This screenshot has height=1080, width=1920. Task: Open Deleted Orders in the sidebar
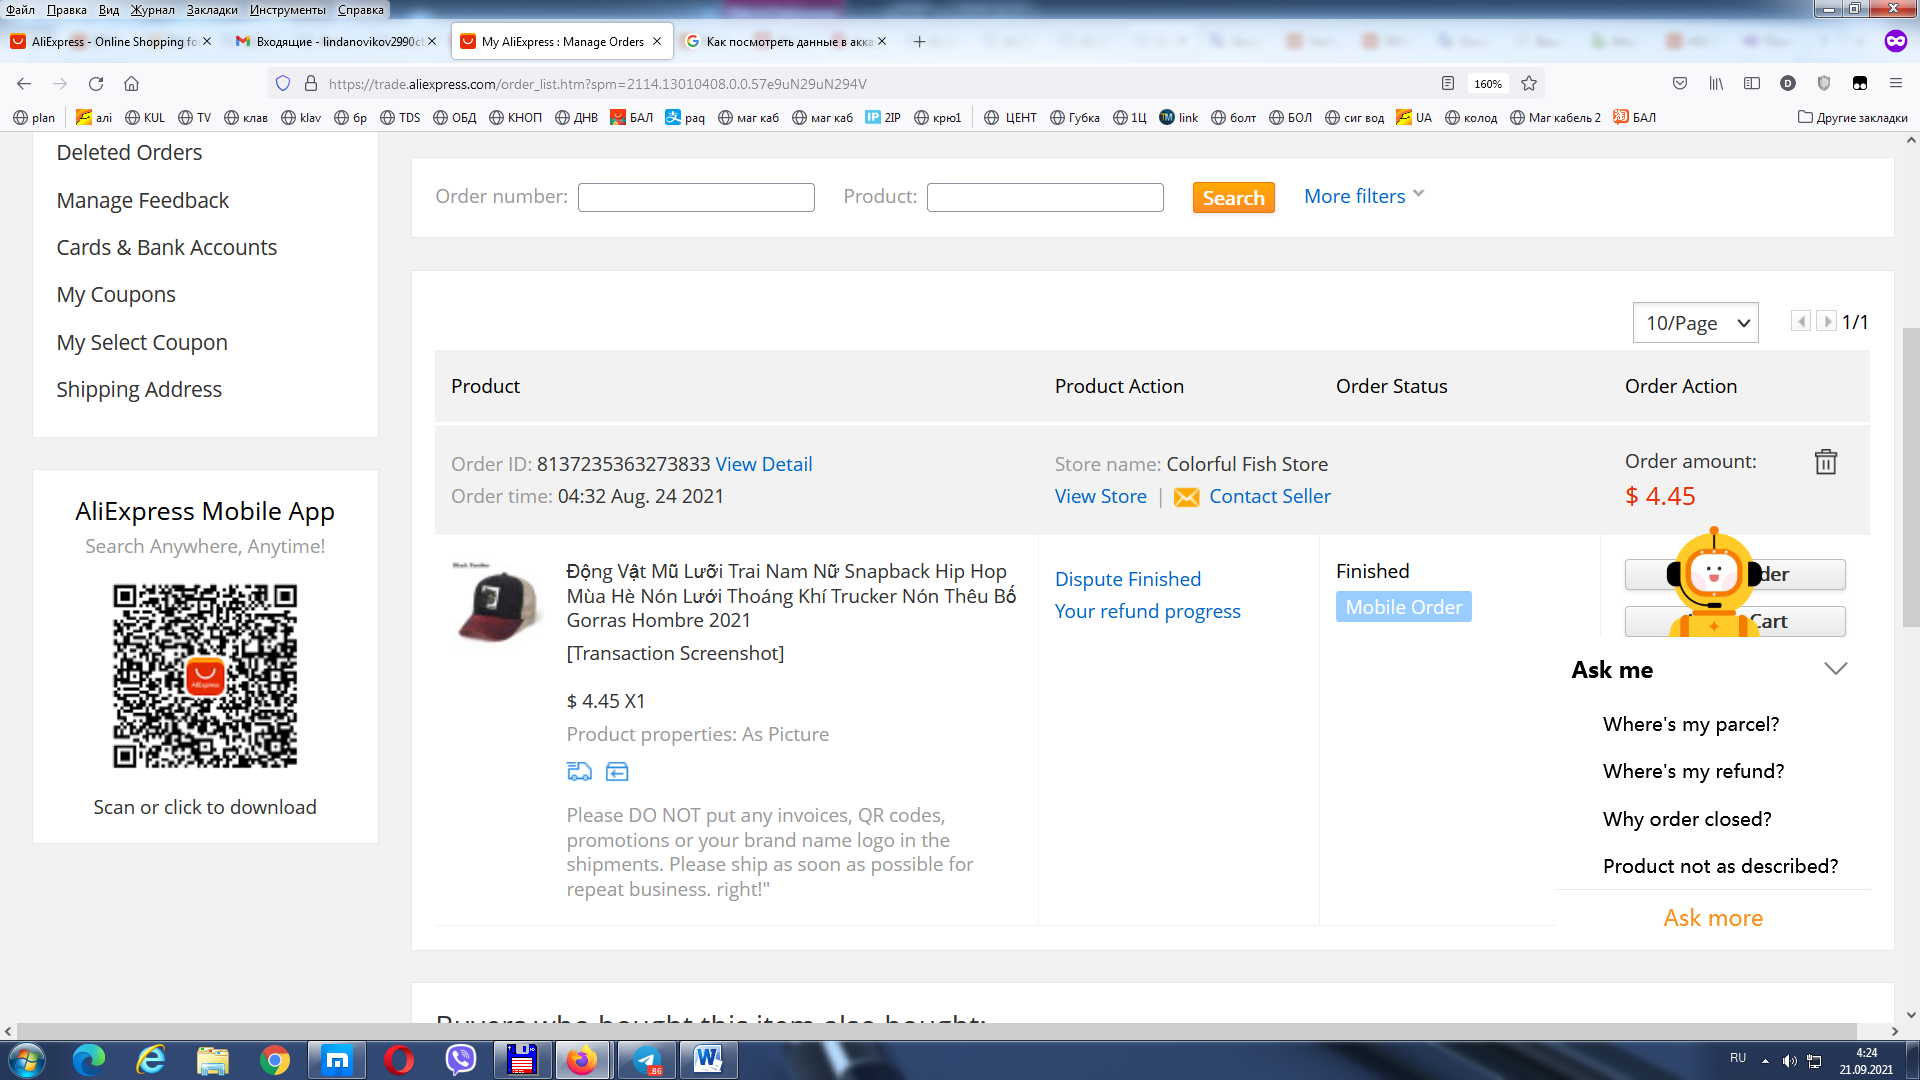[129, 153]
